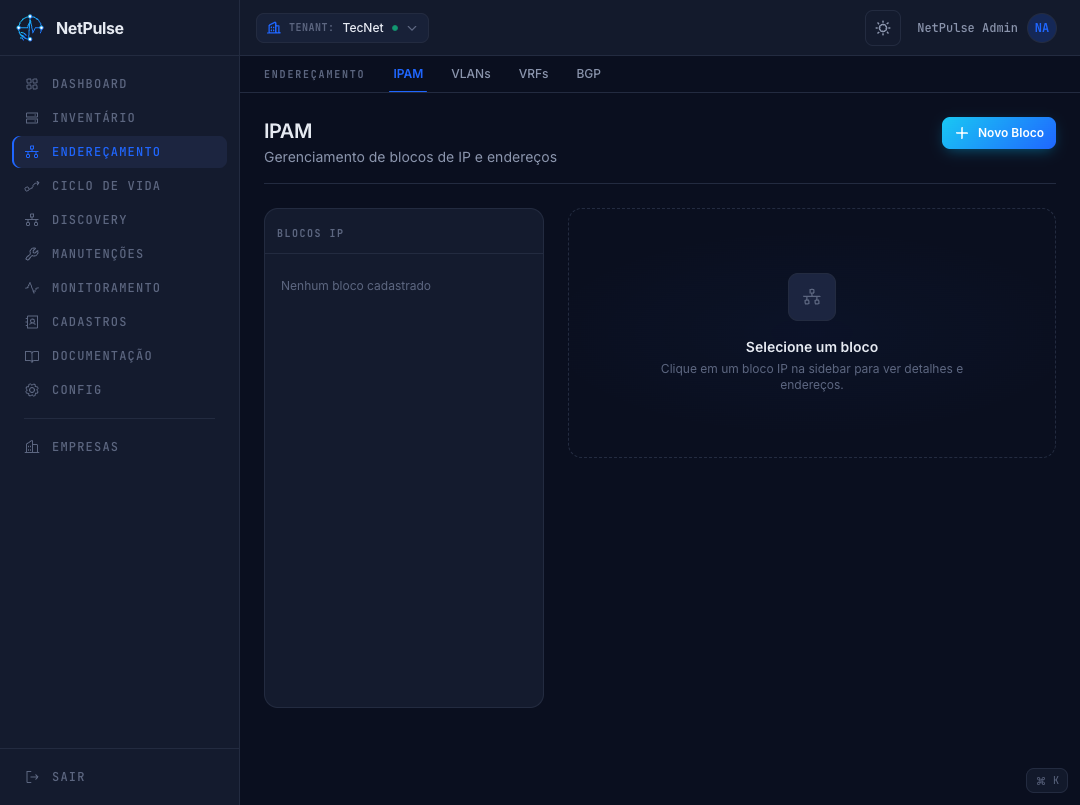Viewport: 1080px width, 805px height.
Task: Open Empresas page
Action: coord(120,447)
